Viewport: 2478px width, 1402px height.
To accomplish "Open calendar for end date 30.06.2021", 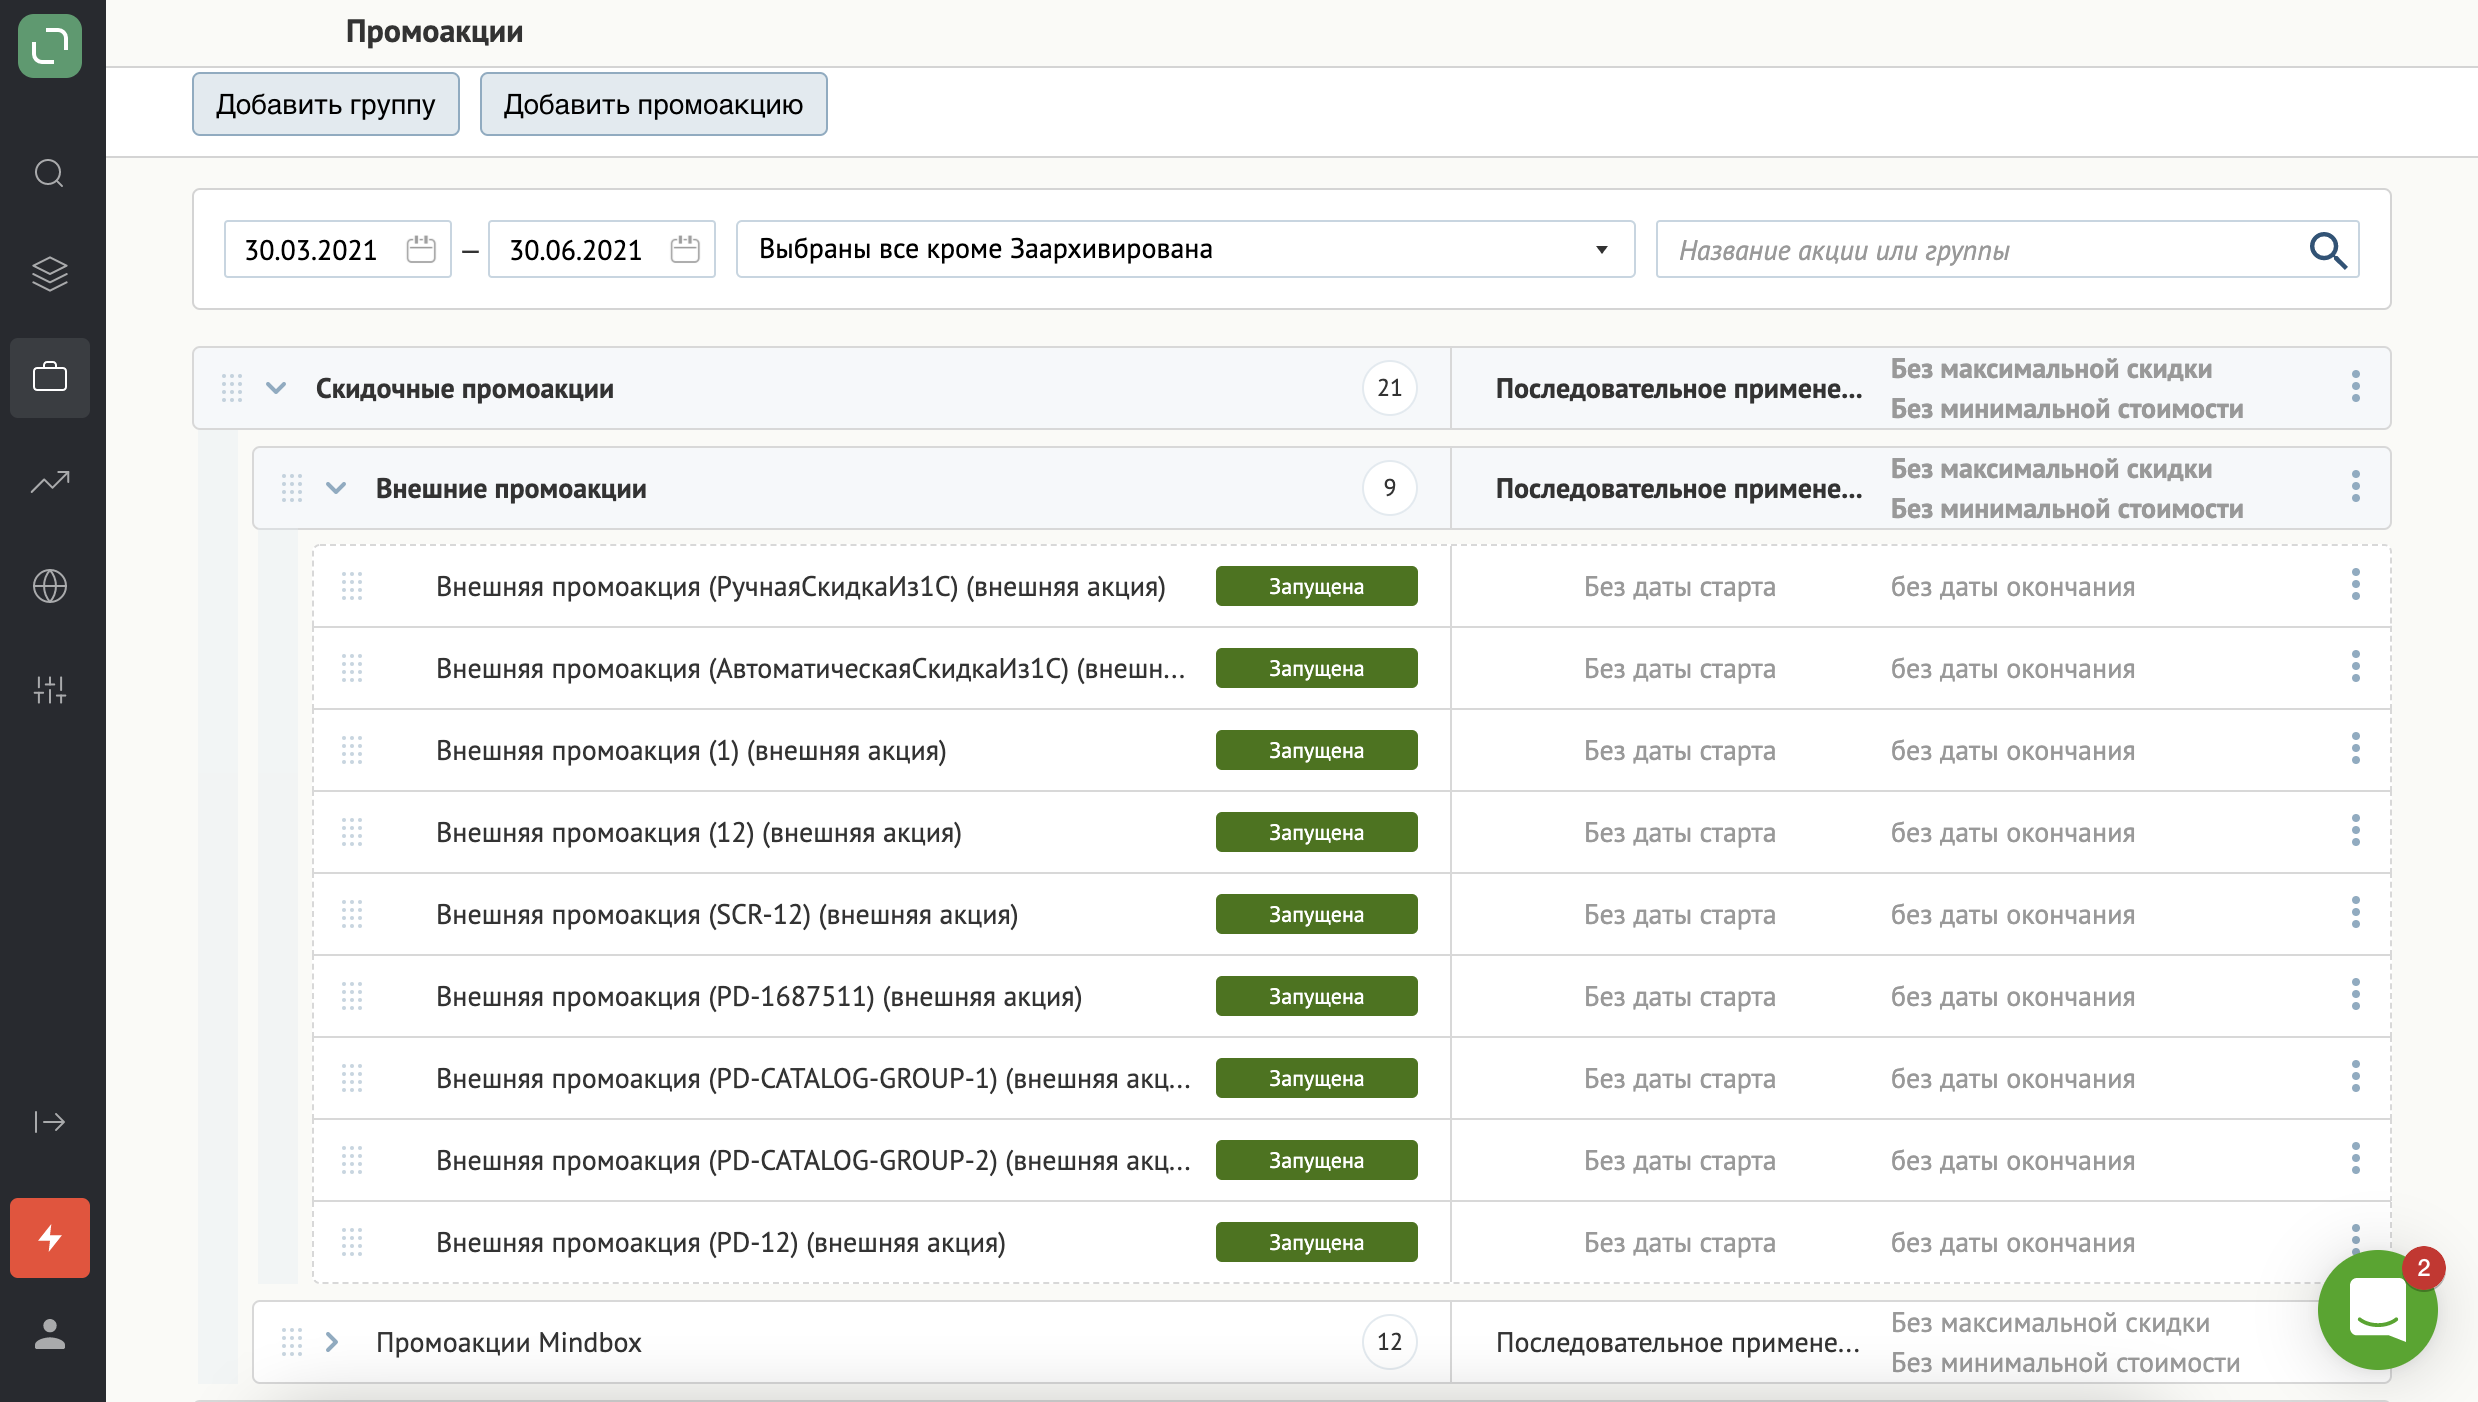I will (x=685, y=249).
